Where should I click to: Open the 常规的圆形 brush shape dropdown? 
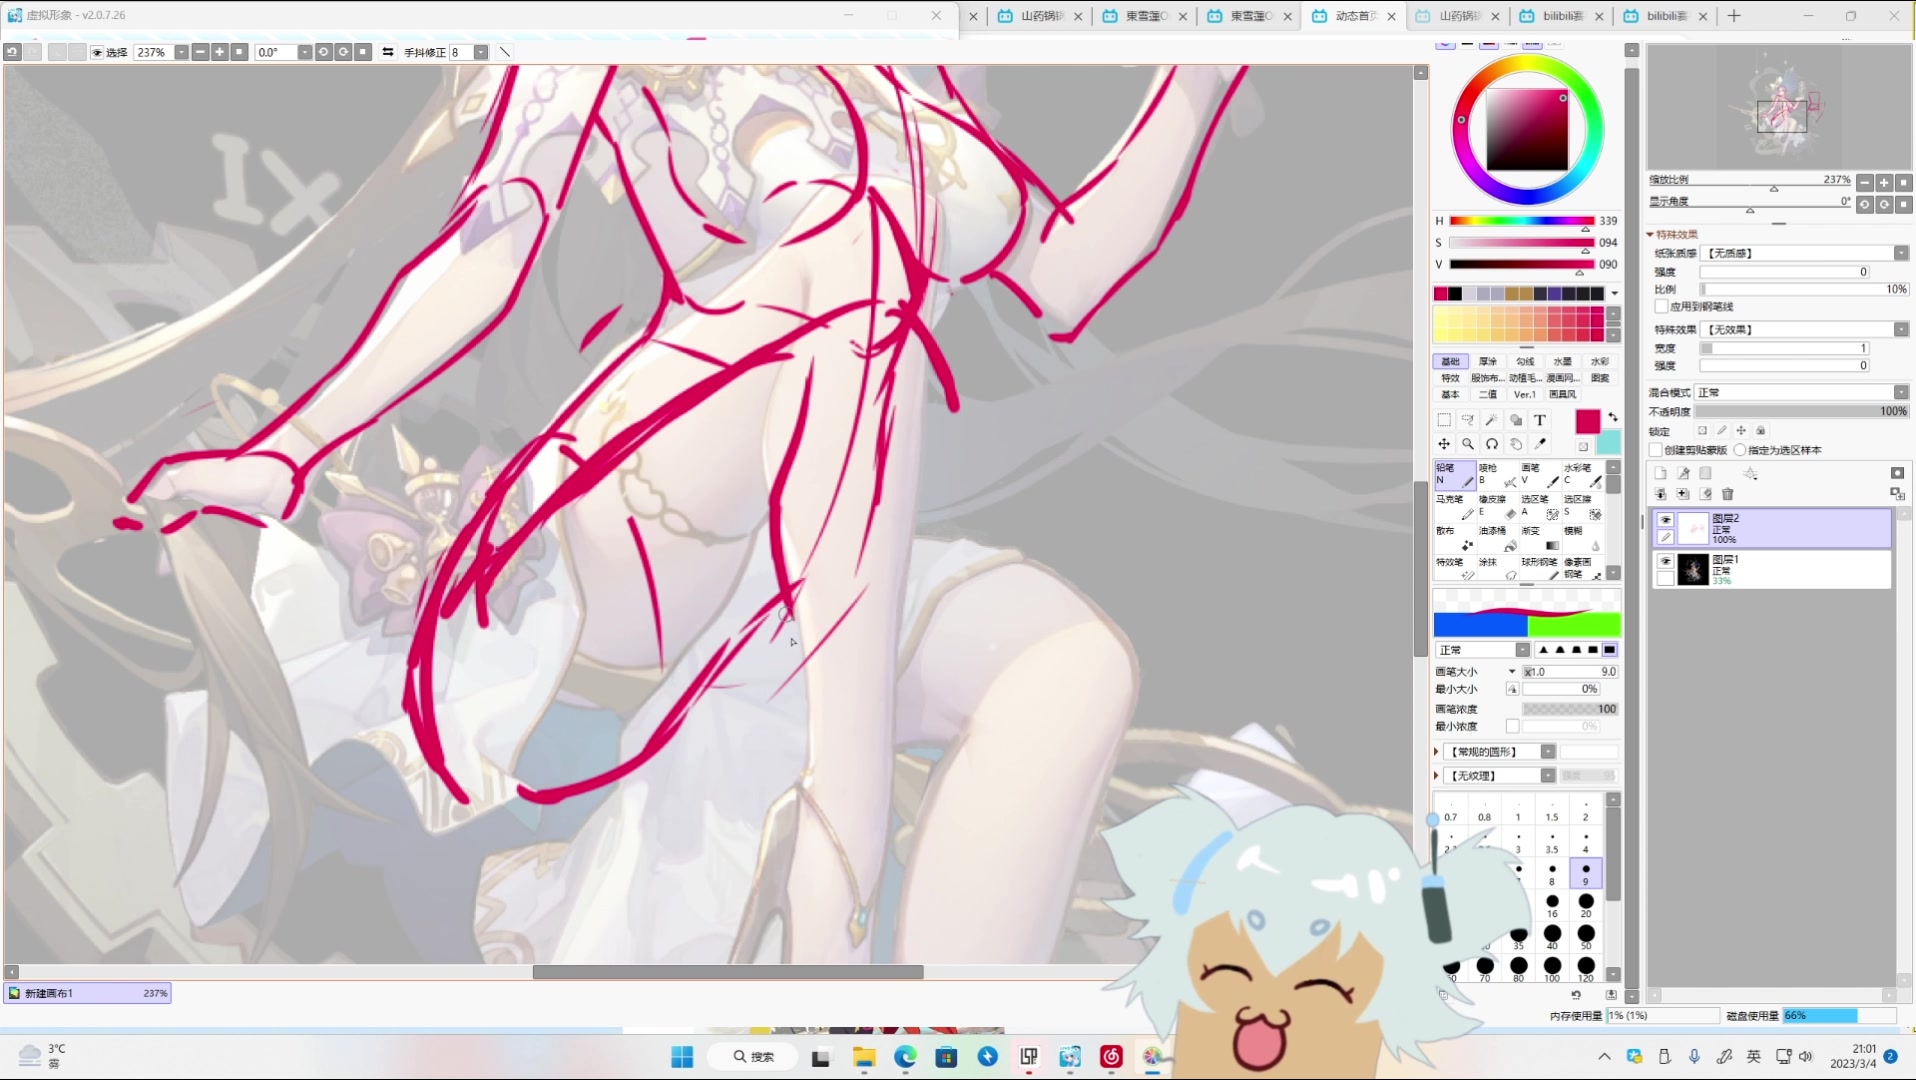(1548, 752)
